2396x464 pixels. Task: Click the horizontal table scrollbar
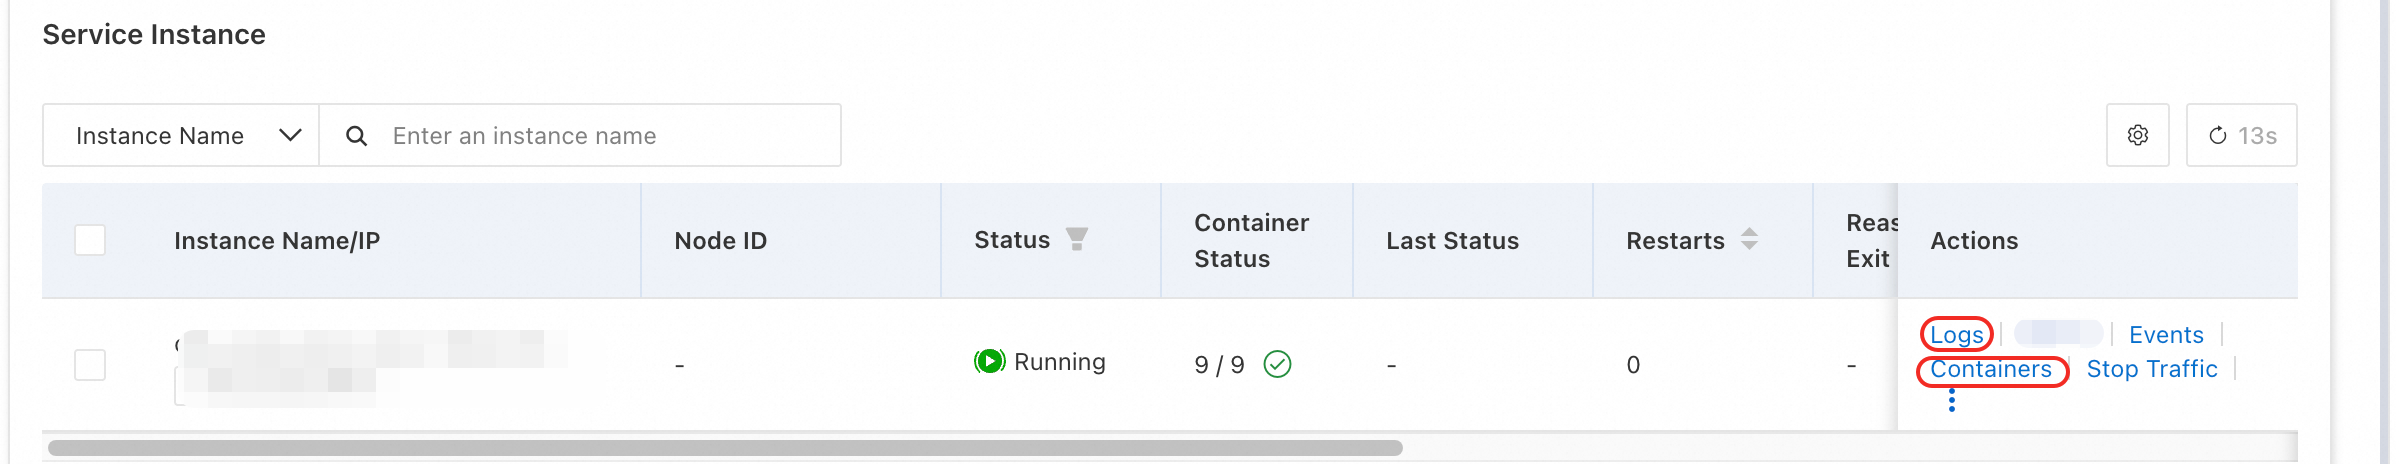pos(725,448)
